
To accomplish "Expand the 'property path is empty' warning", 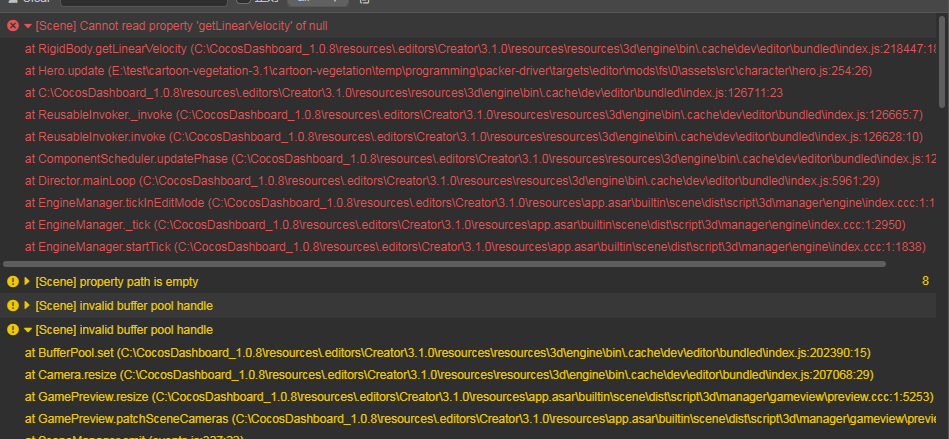I will [x=27, y=282].
